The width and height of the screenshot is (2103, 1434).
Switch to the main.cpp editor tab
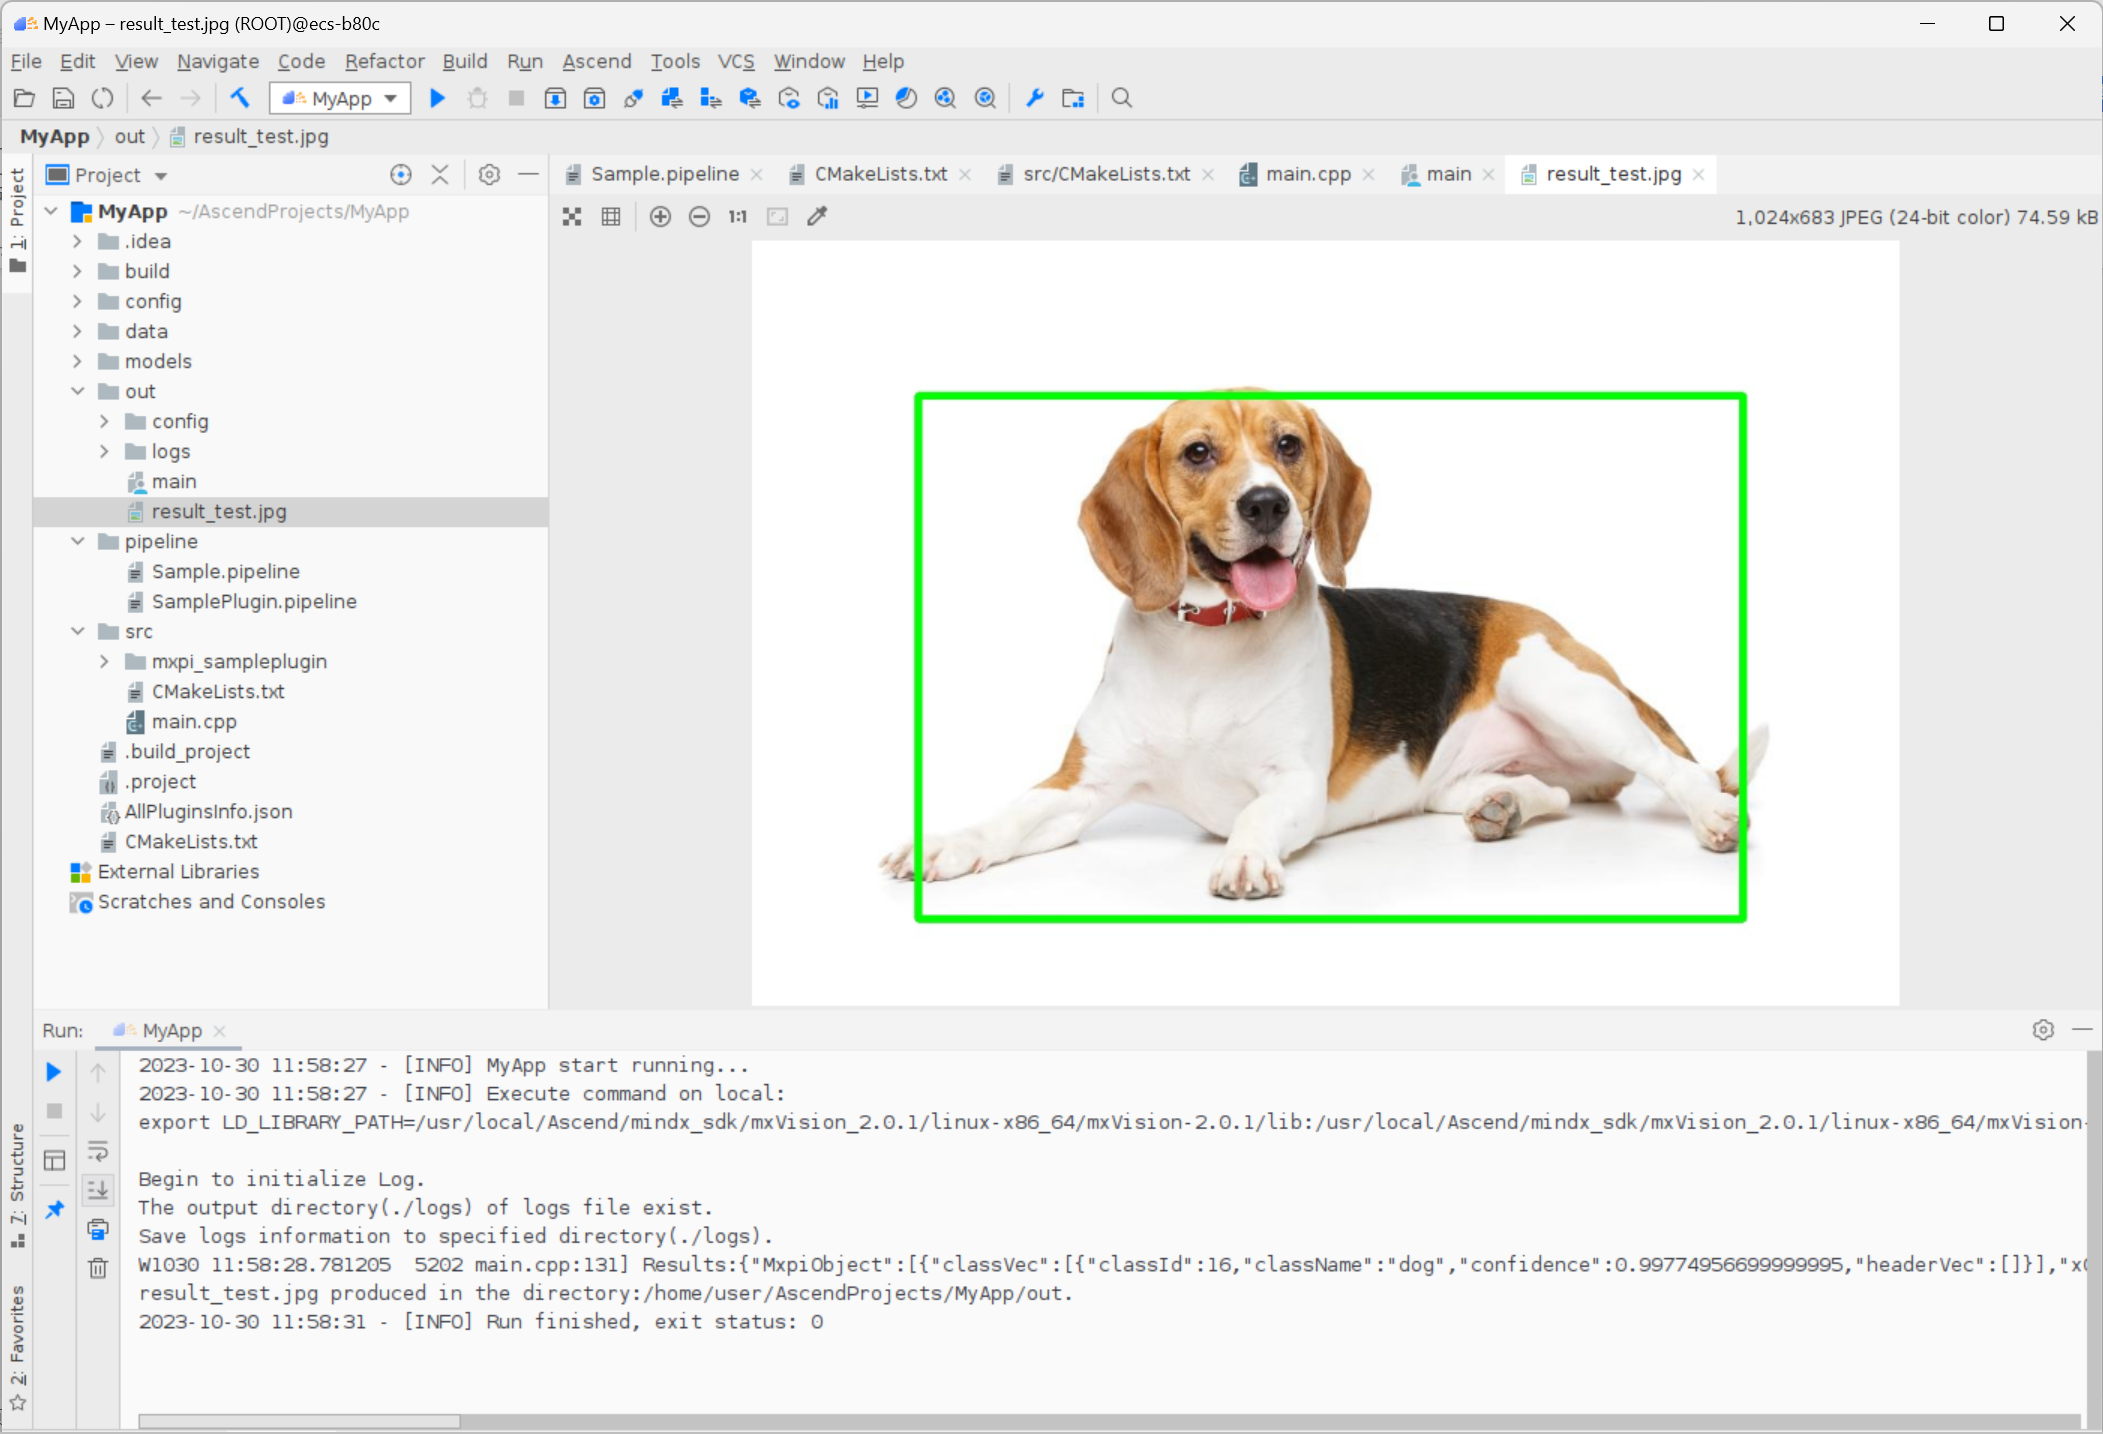tap(1307, 174)
